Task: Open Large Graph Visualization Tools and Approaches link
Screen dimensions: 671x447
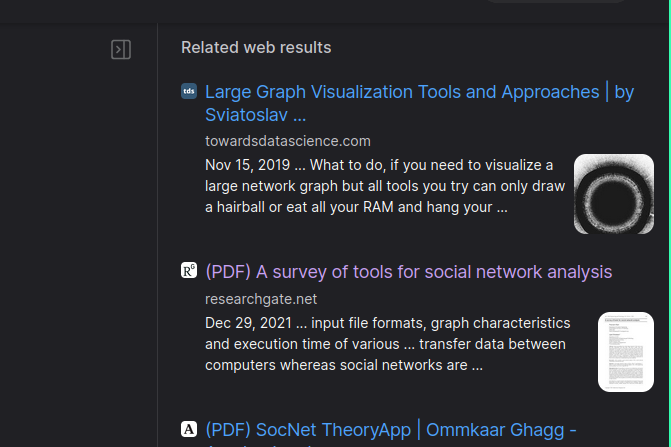Action: coord(419,104)
